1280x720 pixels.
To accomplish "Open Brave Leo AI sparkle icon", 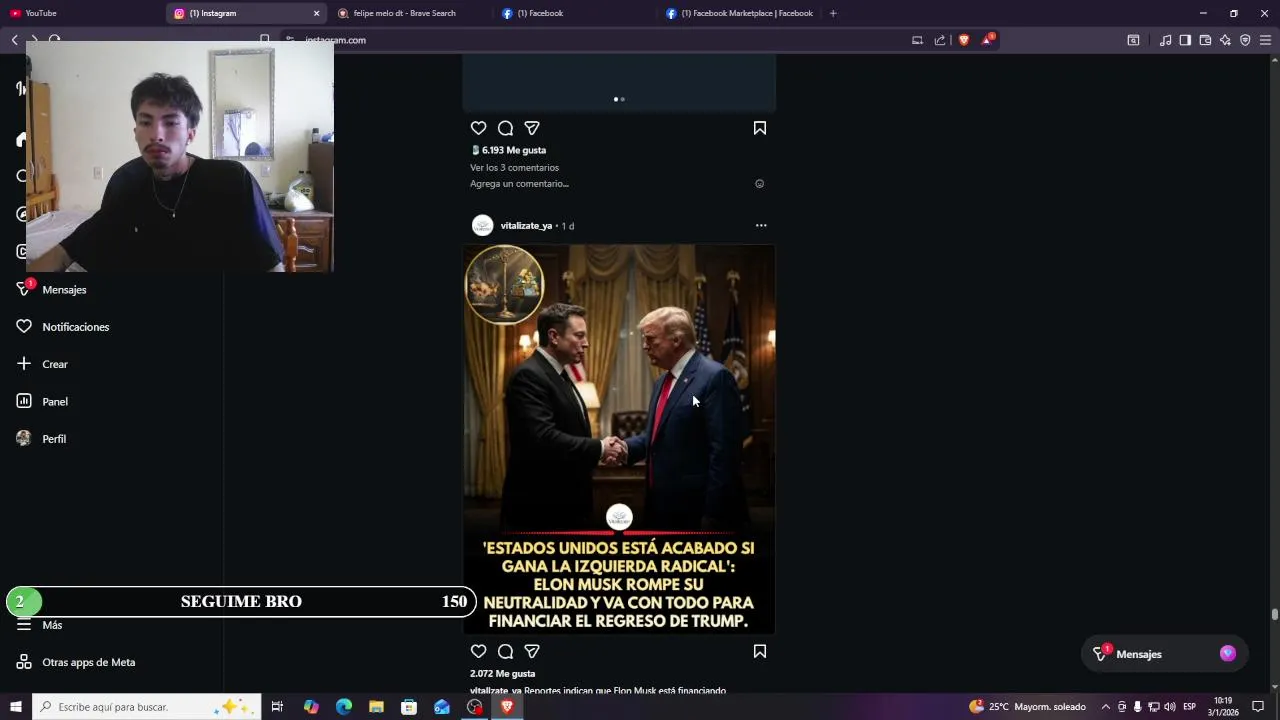I will tap(1225, 40).
